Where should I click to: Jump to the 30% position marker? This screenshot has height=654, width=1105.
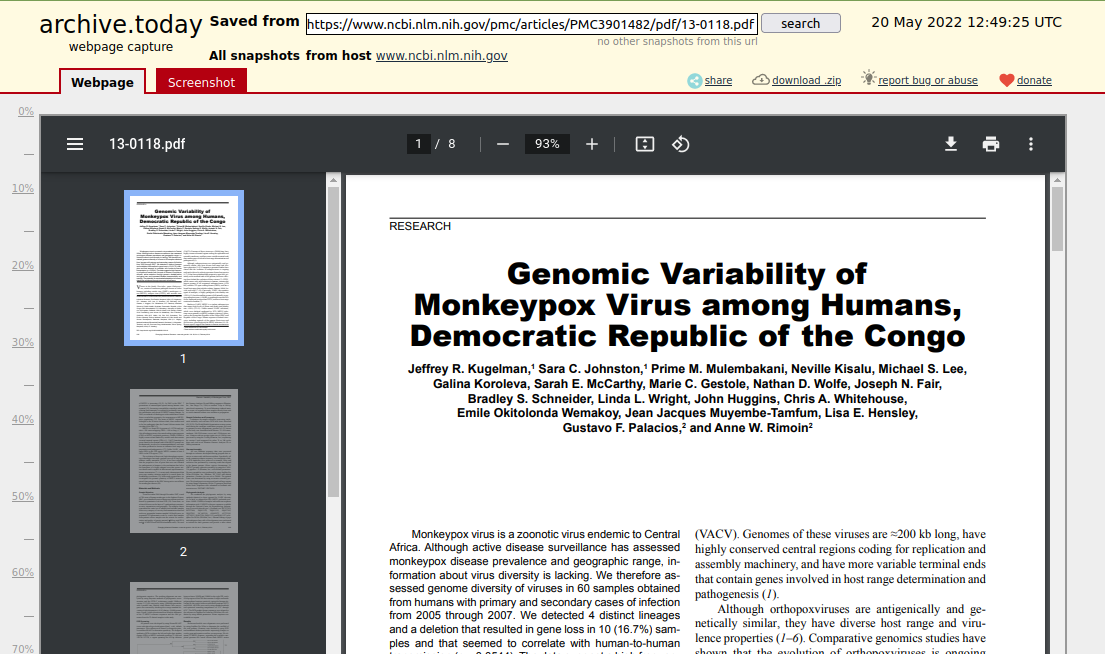pos(23,342)
